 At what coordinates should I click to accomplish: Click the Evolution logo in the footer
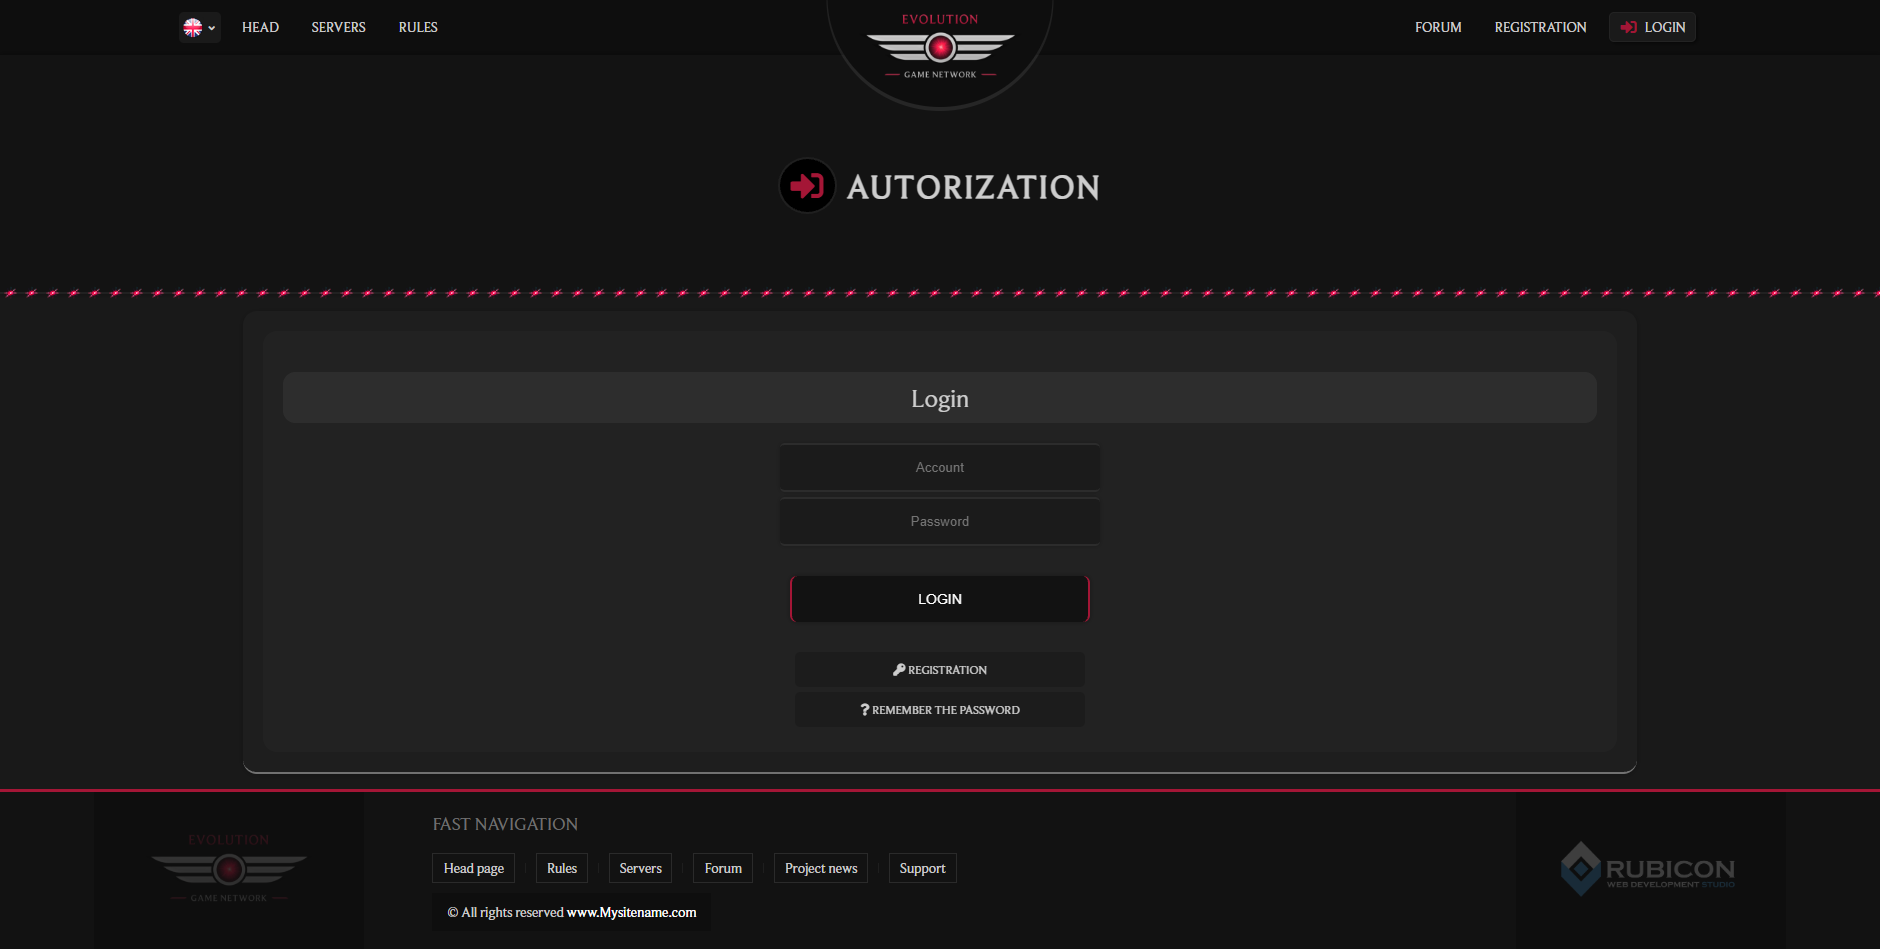coord(228,868)
